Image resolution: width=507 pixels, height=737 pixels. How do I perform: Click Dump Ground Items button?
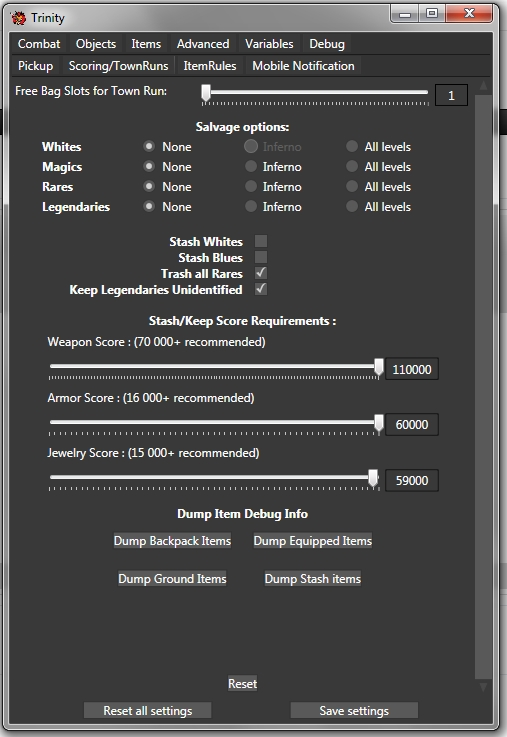172,579
